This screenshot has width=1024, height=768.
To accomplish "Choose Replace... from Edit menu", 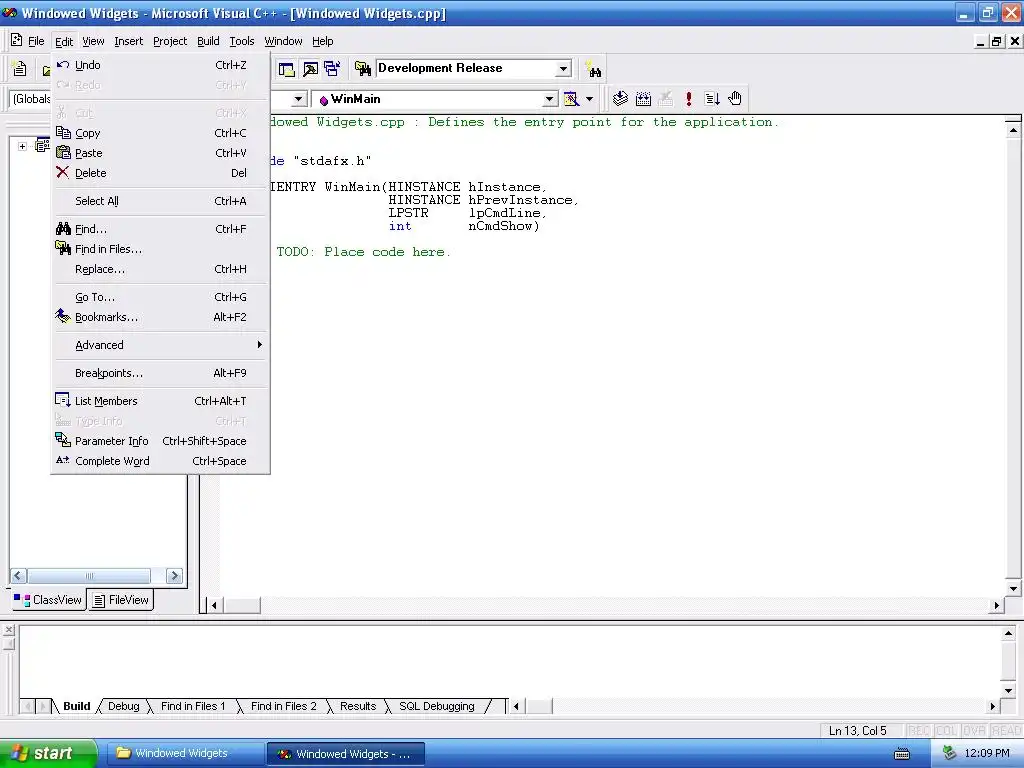I will tap(160, 269).
